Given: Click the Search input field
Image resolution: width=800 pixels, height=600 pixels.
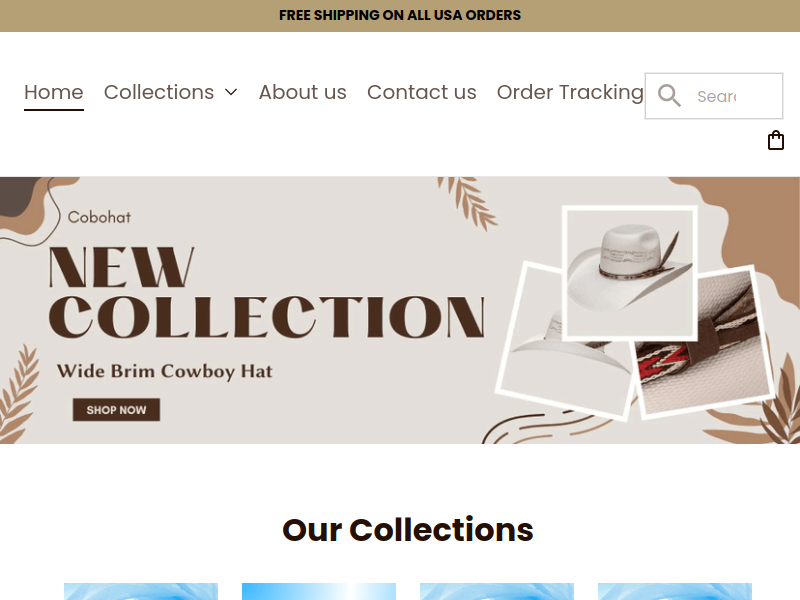Looking at the screenshot, I should pos(714,96).
